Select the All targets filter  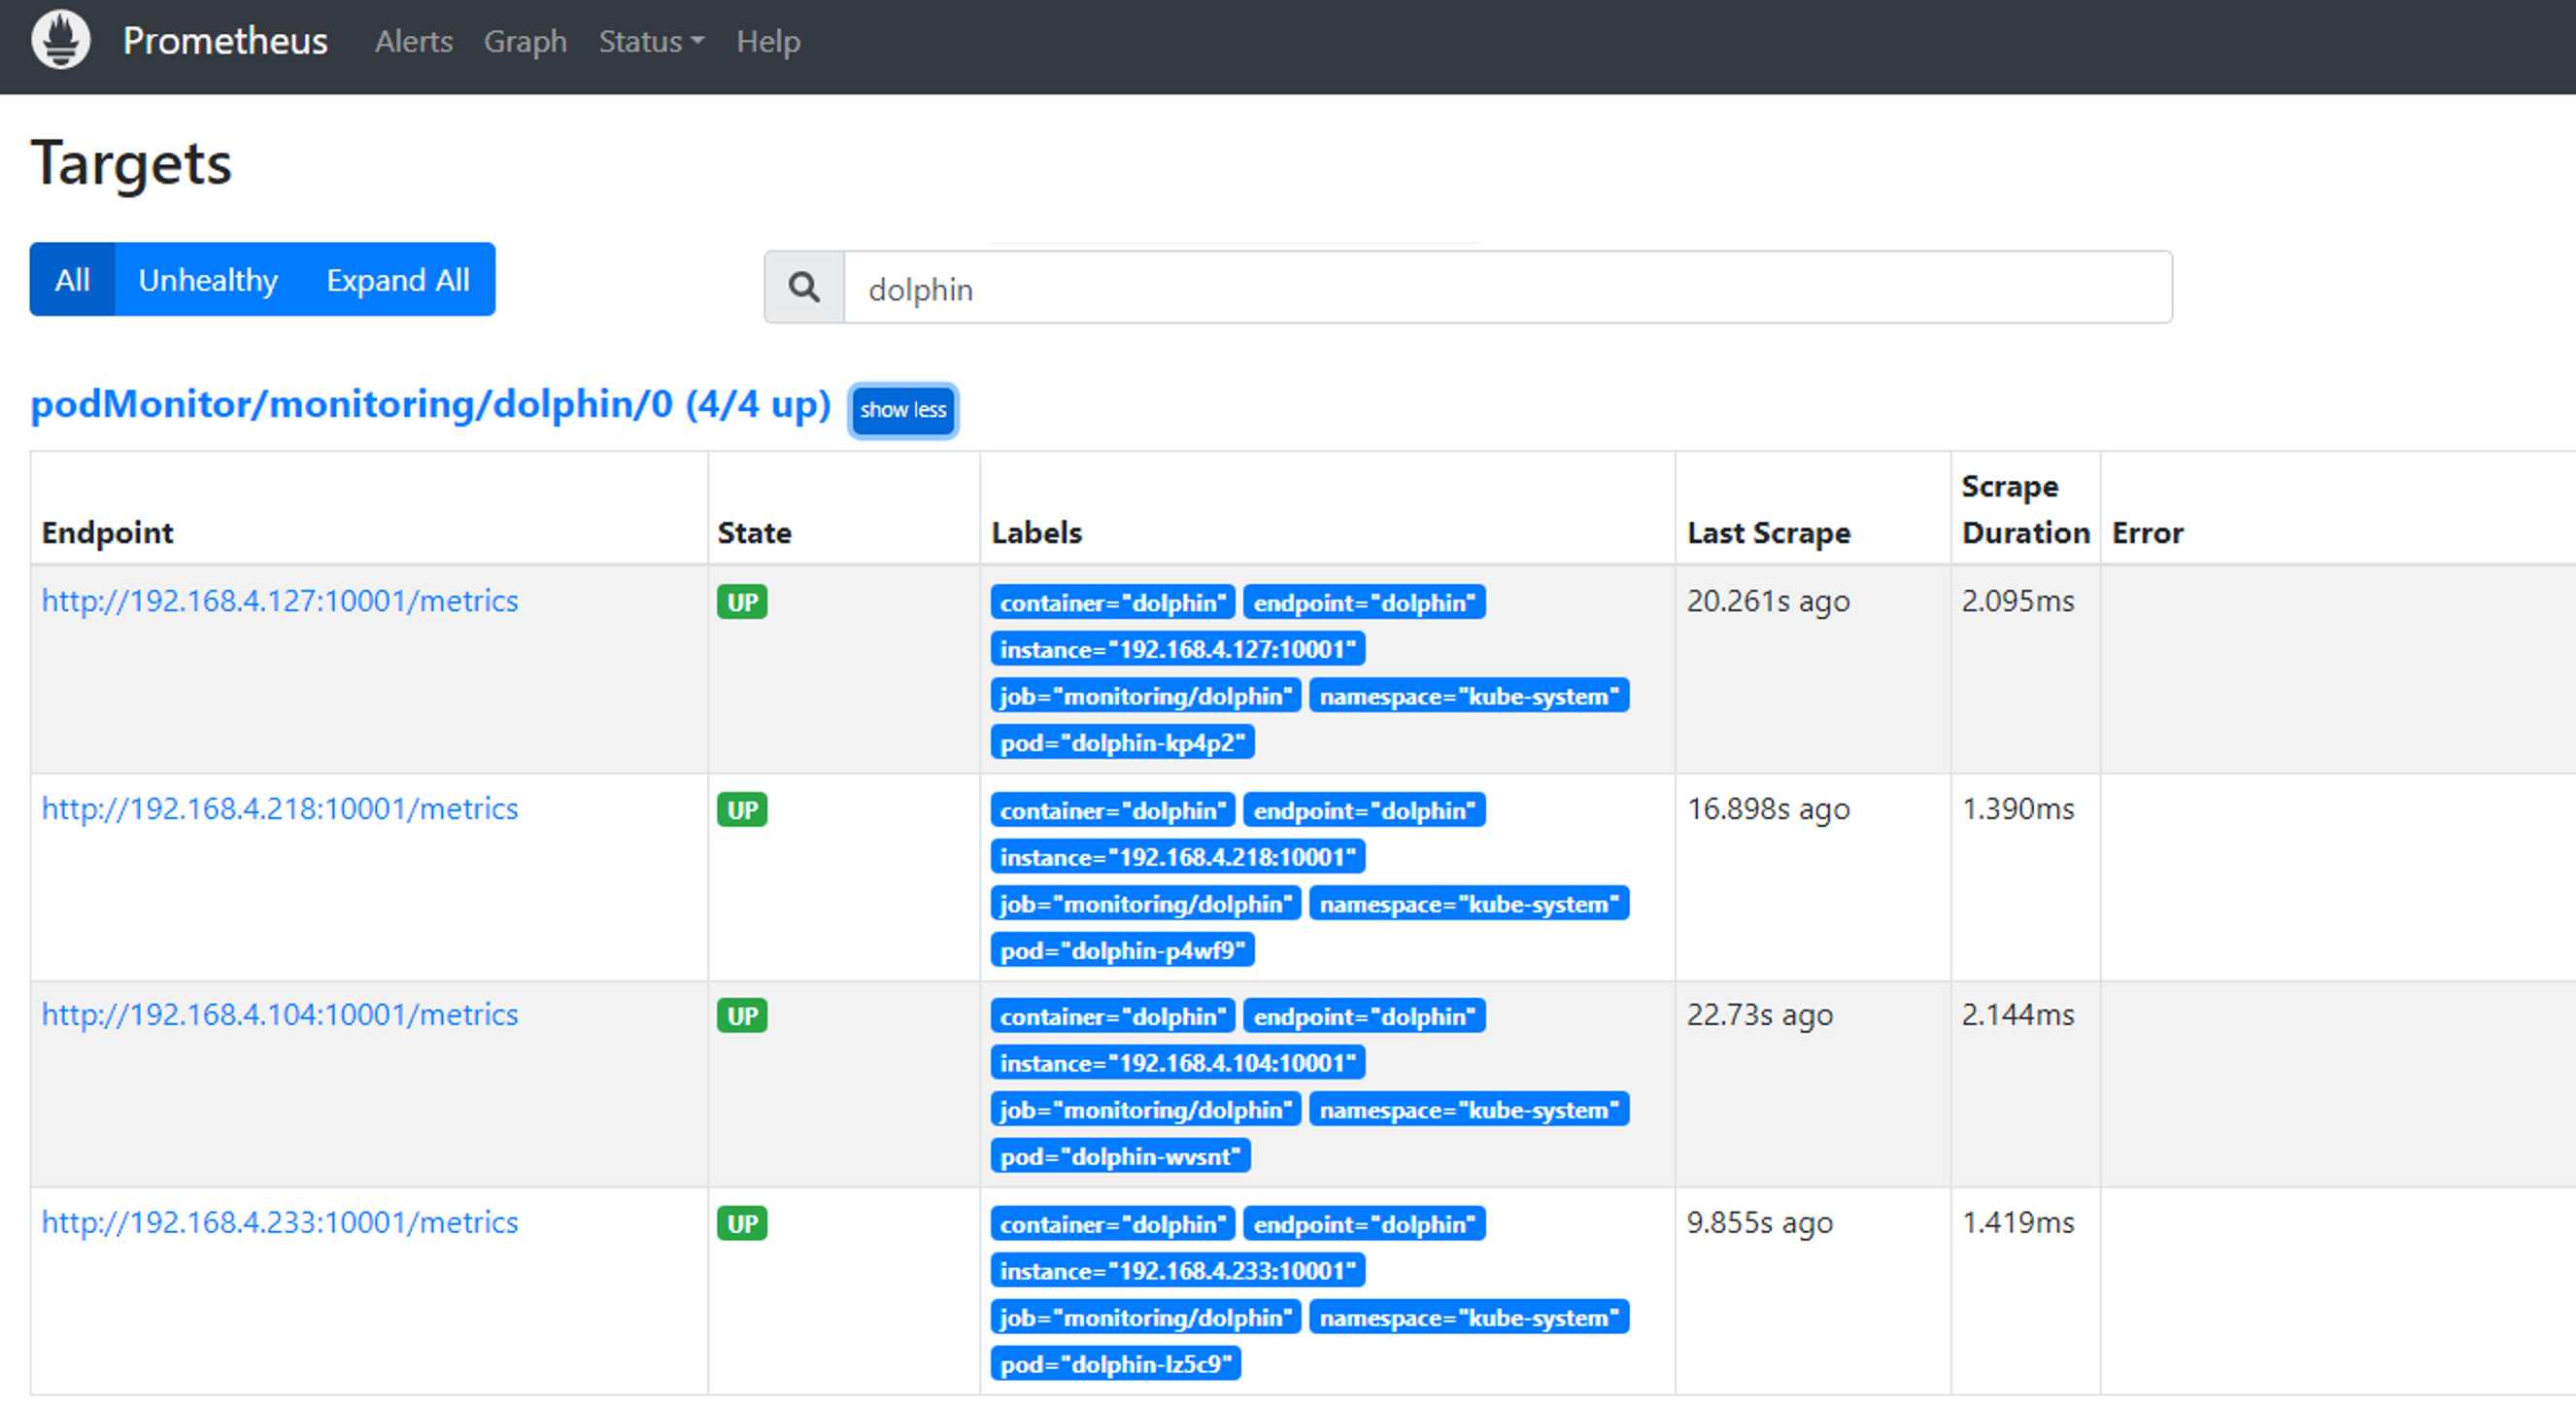point(72,280)
